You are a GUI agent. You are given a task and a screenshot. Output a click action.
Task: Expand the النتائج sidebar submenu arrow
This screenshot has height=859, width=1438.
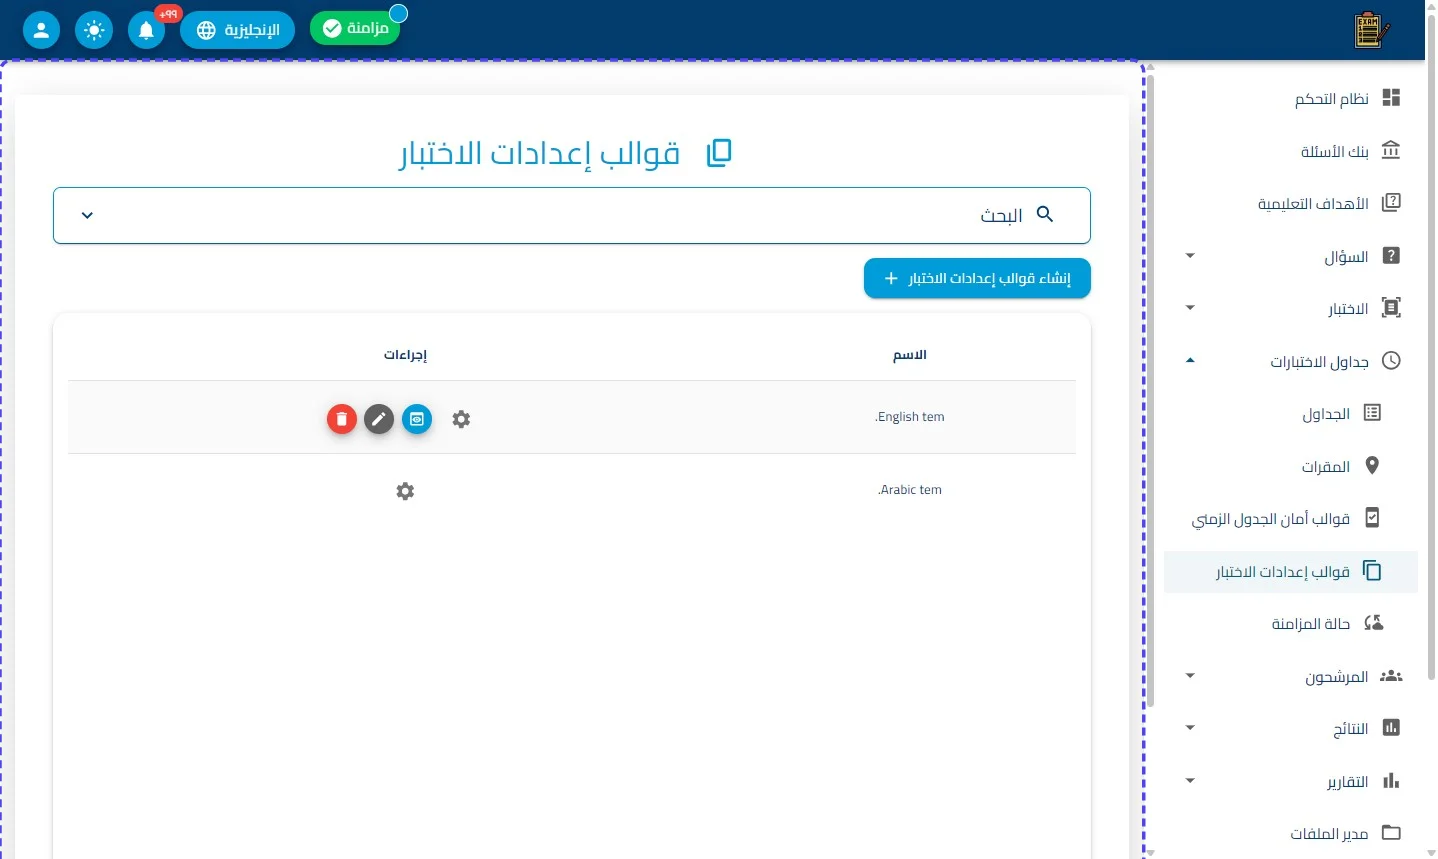point(1190,728)
